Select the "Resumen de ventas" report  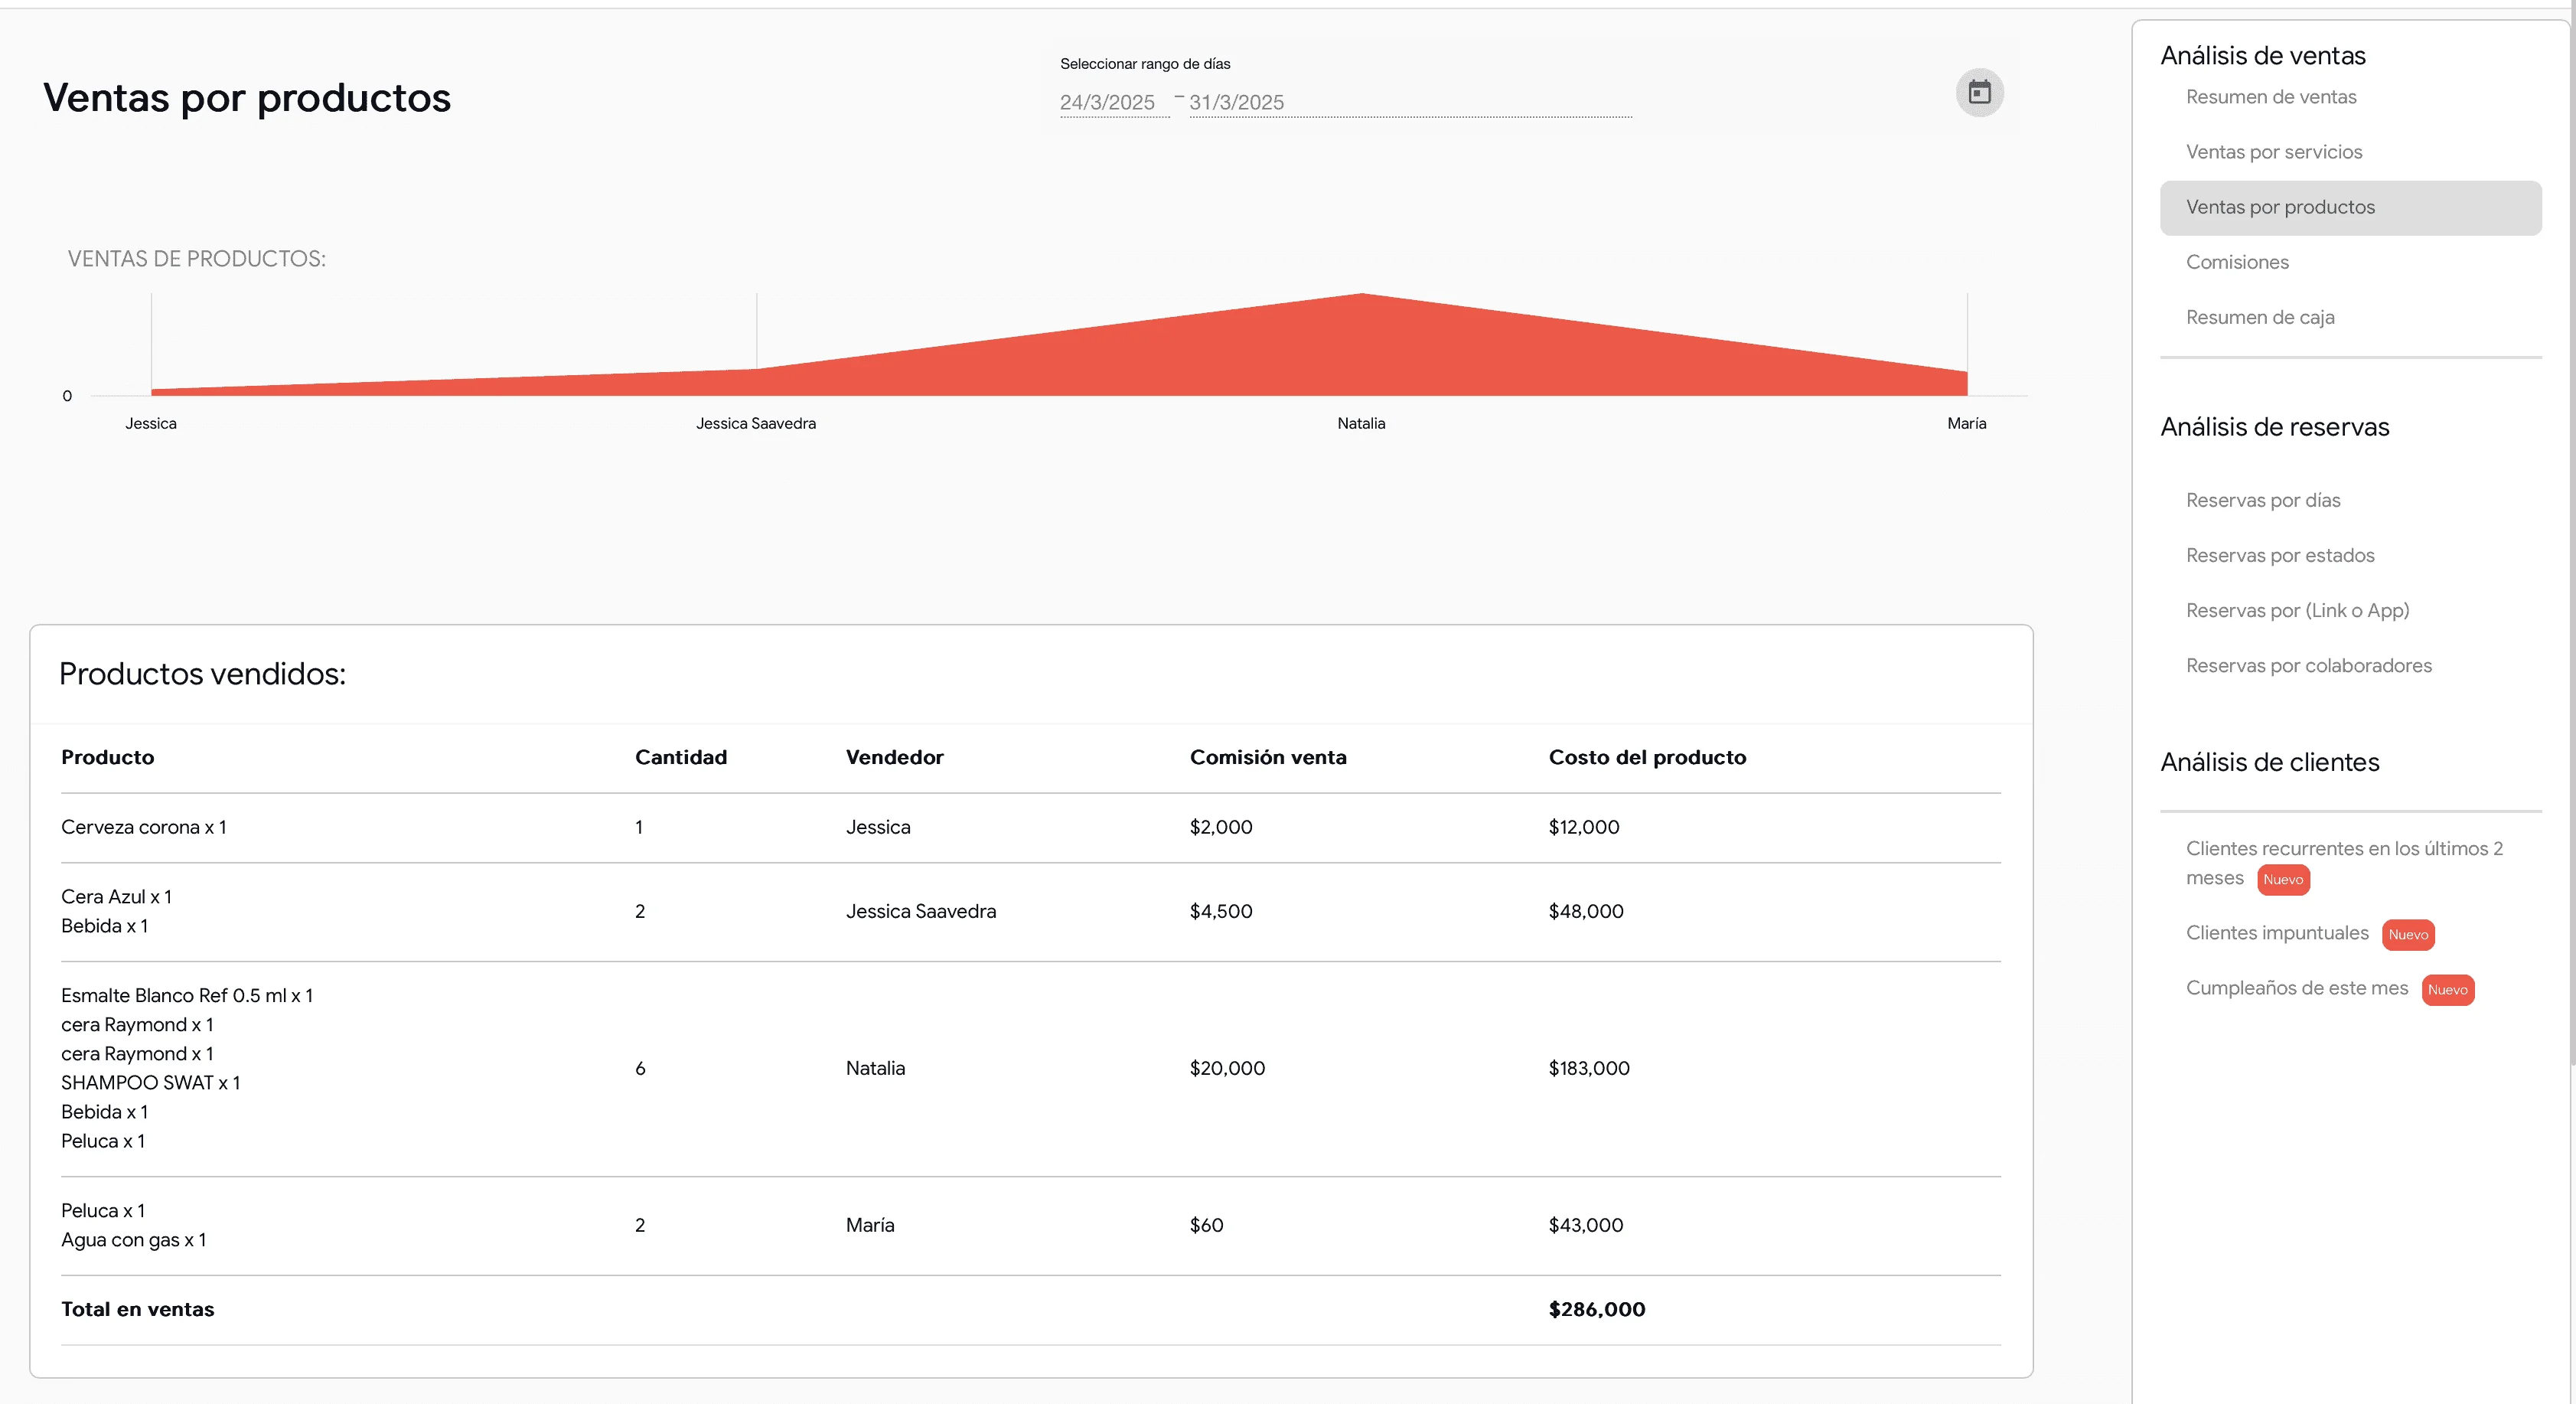pos(2270,97)
